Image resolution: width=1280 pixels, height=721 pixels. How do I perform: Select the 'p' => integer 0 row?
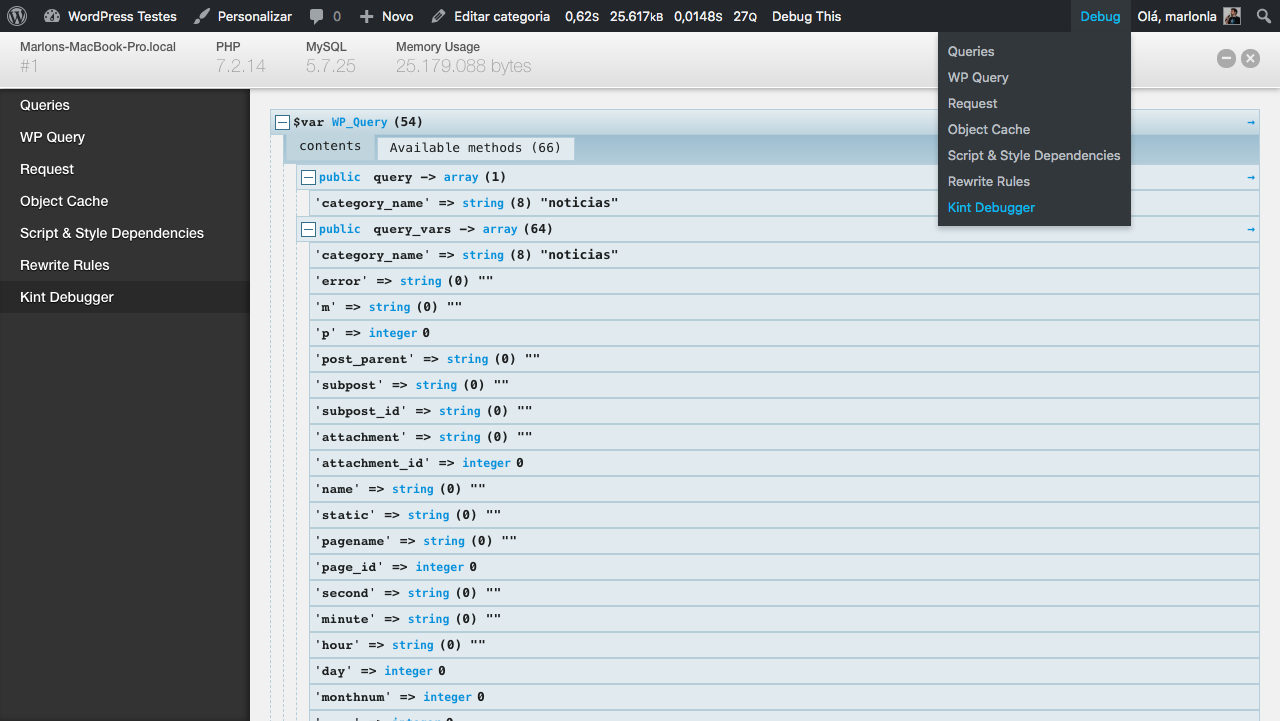pos(785,333)
